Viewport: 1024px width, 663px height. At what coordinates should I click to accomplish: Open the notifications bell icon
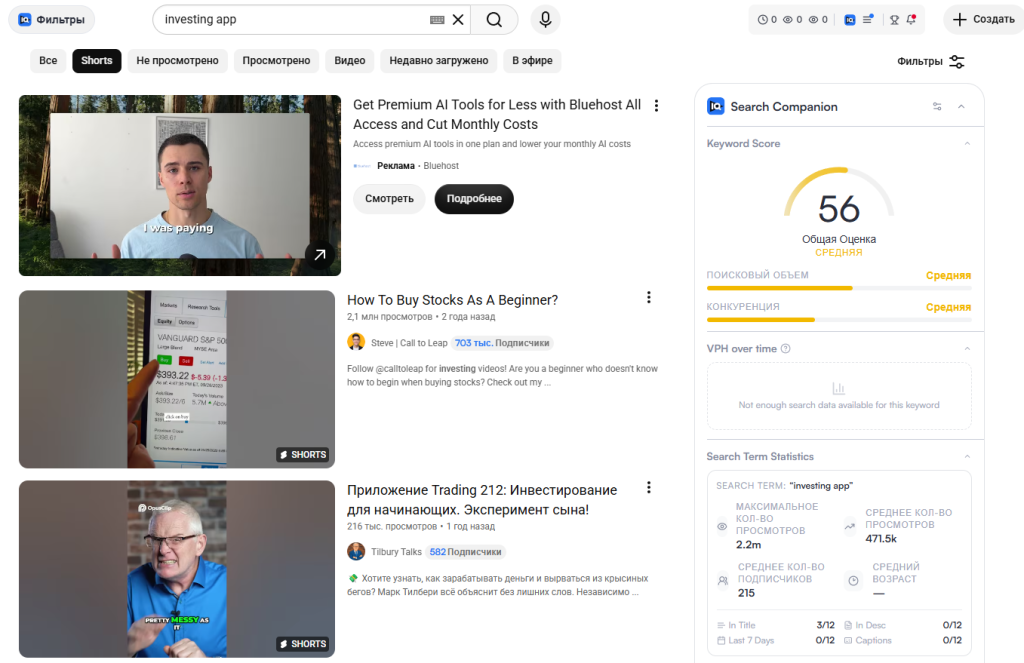click(x=912, y=19)
